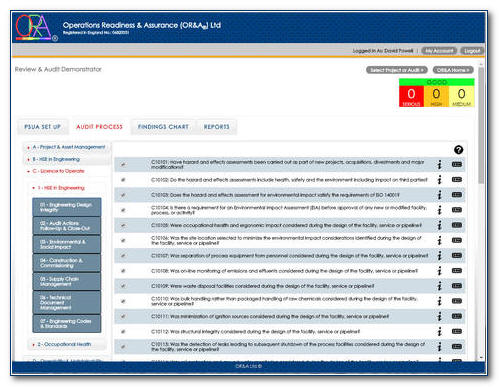Image resolution: width=499 pixels, height=387 pixels.
Task: Click the info icon for question C10111
Action: pyautogui.click(x=439, y=316)
